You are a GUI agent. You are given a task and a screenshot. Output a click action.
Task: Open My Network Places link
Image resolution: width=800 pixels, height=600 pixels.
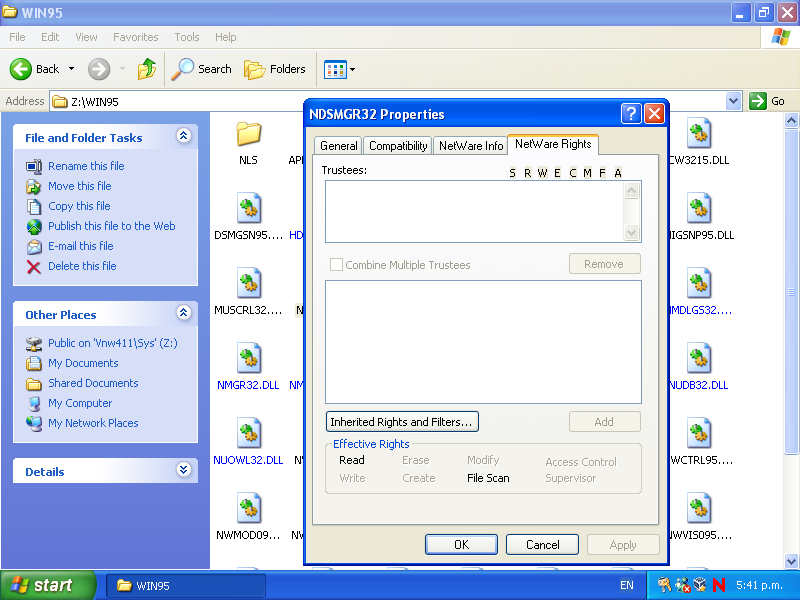pyautogui.click(x=93, y=423)
